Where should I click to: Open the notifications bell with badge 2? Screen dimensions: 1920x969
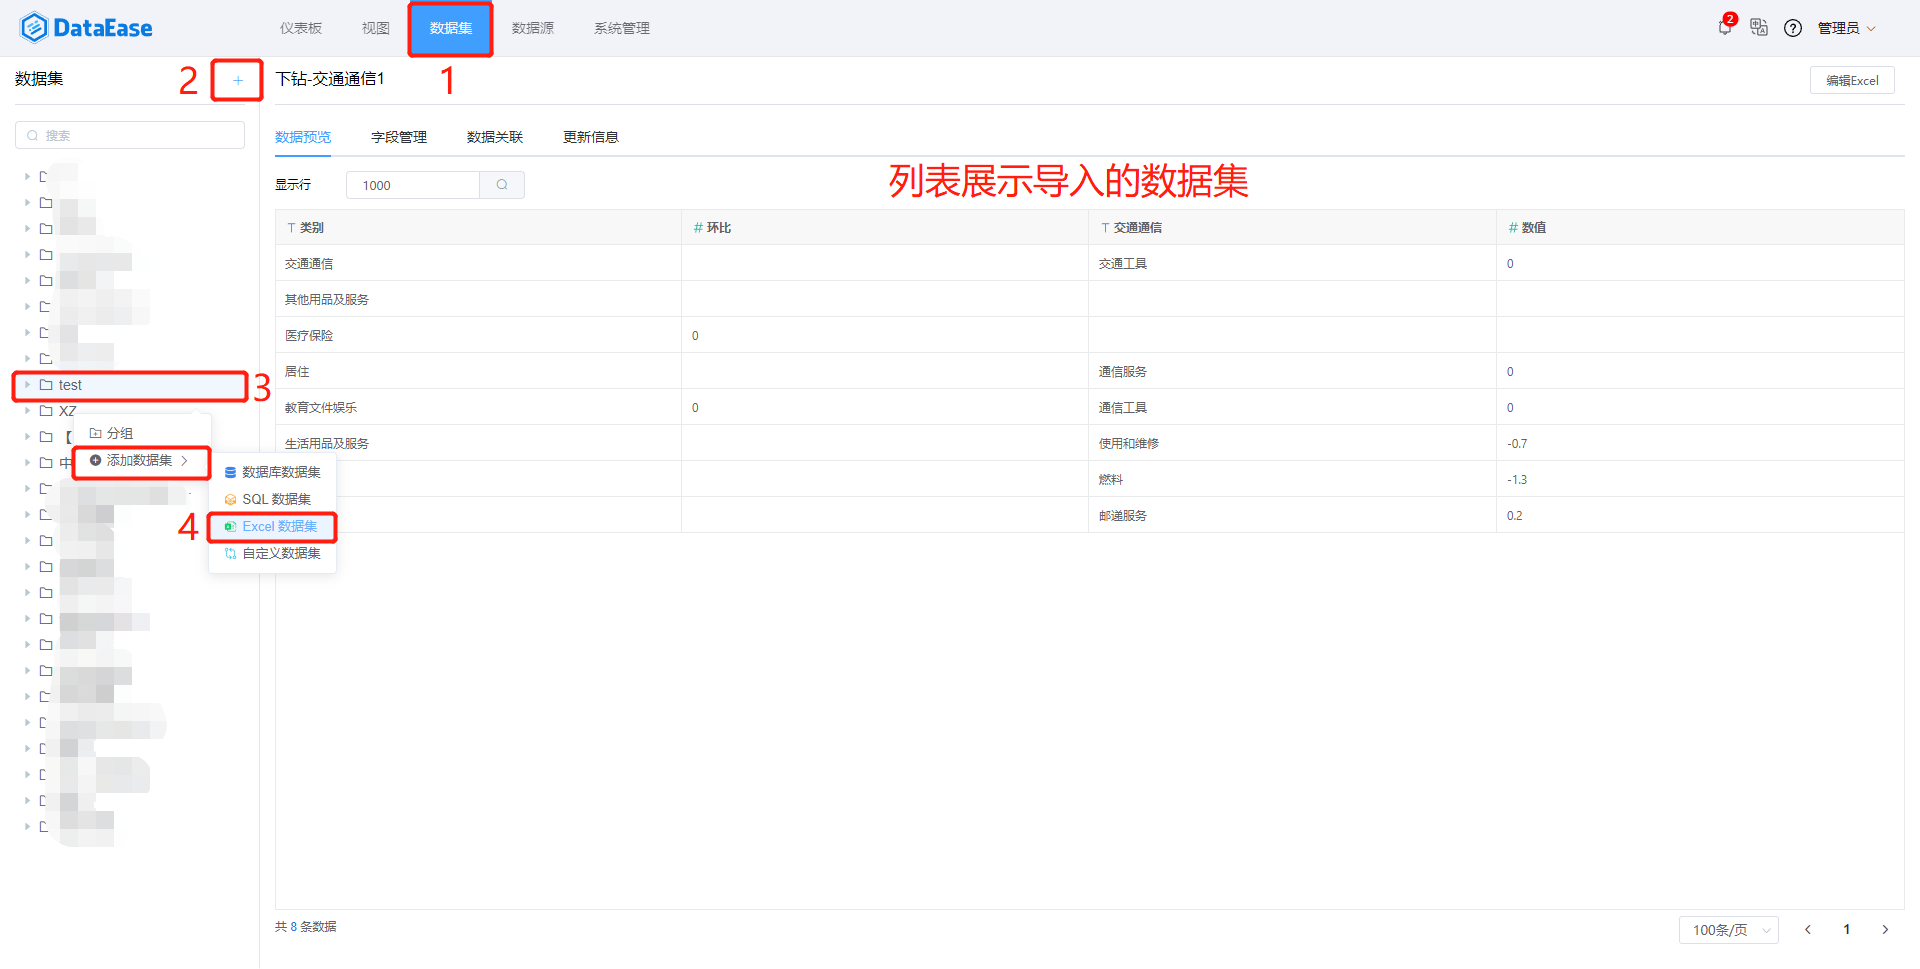tap(1724, 27)
